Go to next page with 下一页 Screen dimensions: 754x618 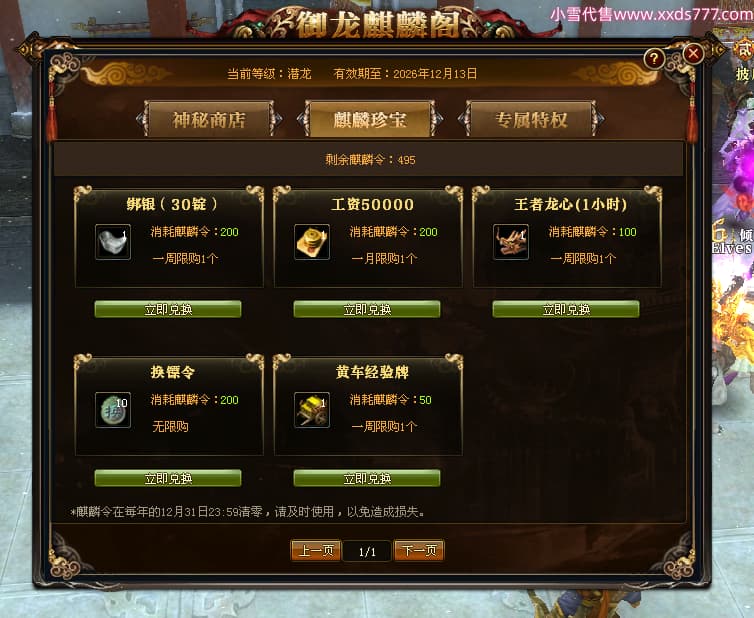pos(419,551)
